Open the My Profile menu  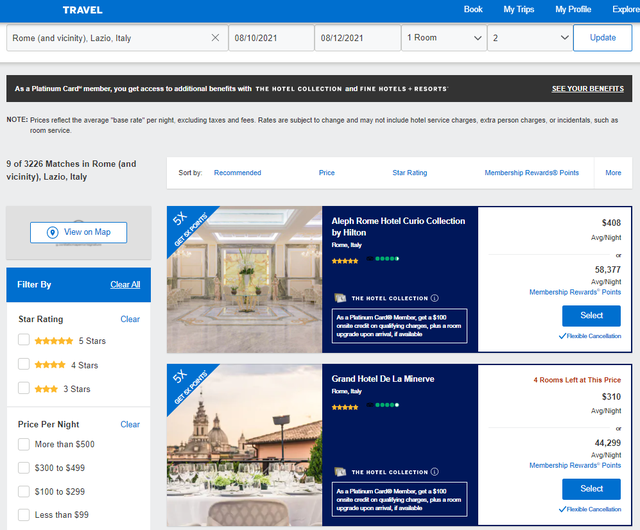[x=573, y=9]
